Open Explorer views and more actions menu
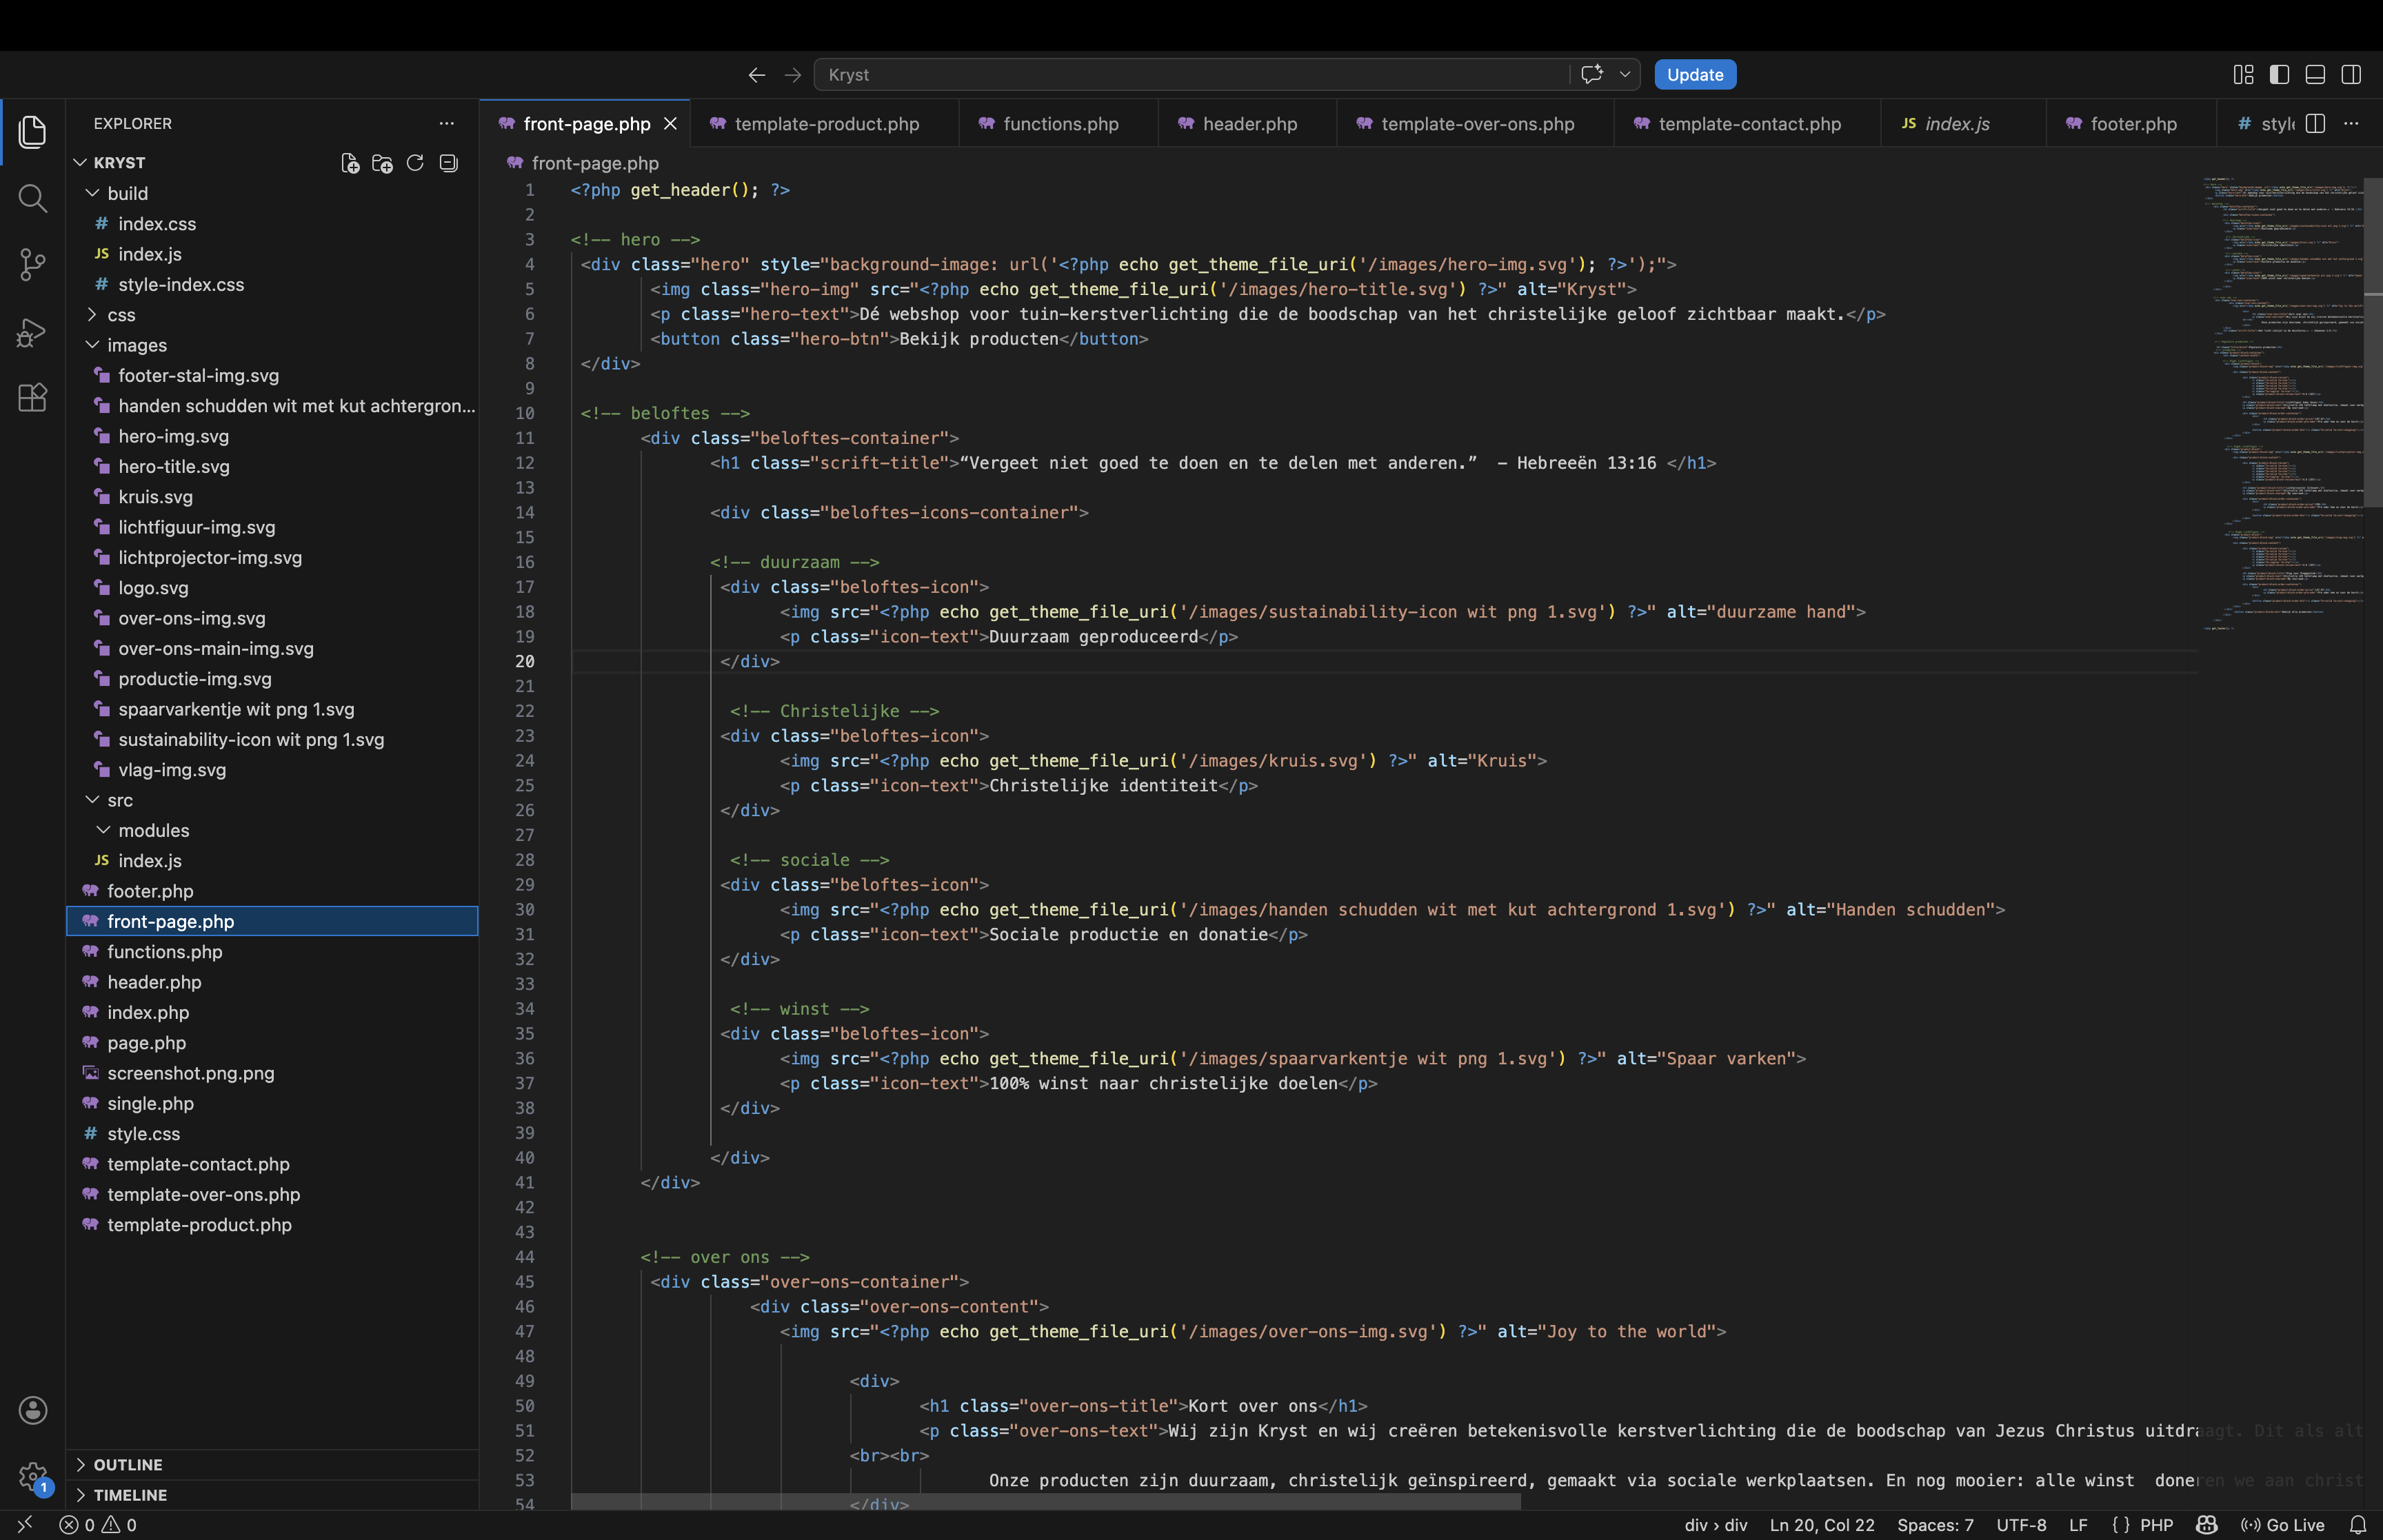The width and height of the screenshot is (2383, 1540). 446,123
